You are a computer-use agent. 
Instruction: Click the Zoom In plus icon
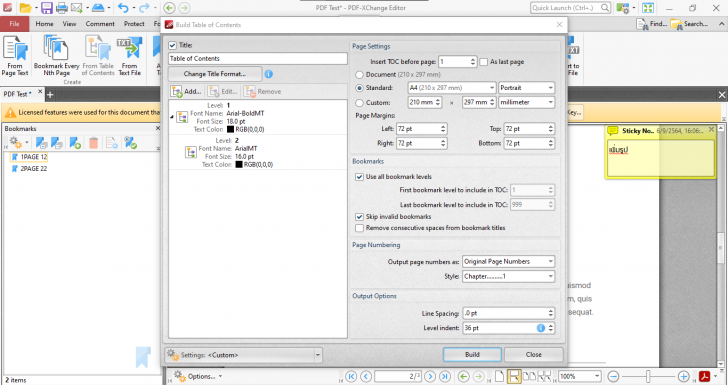tap(683, 376)
